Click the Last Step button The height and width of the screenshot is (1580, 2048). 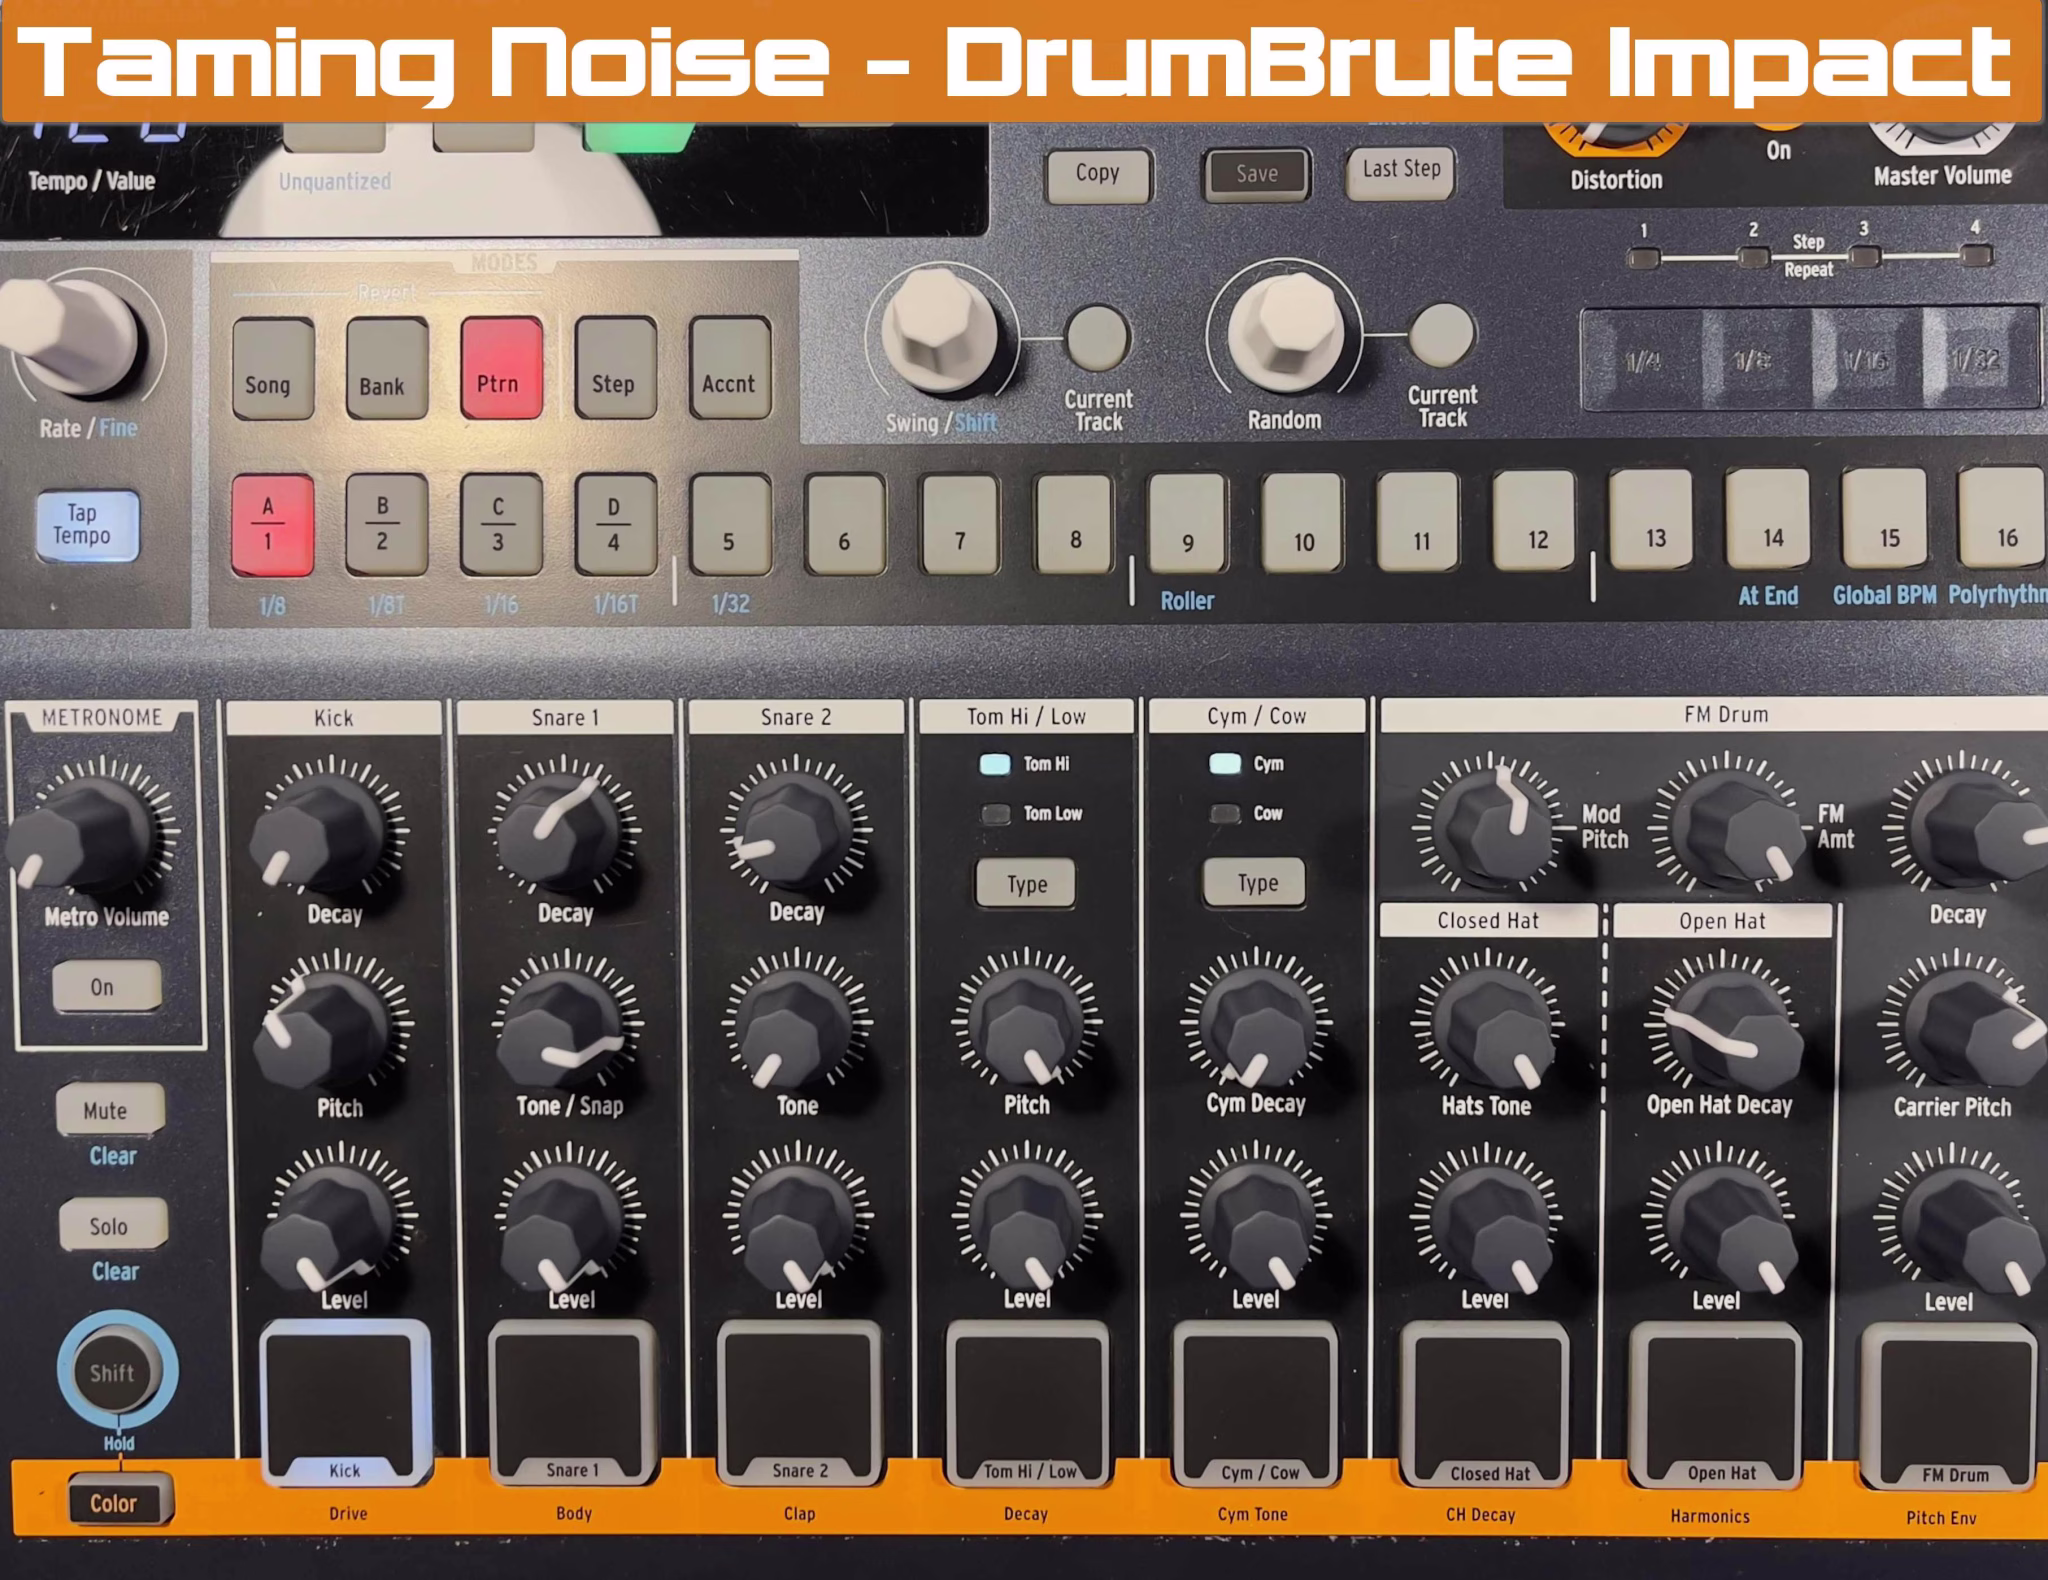pyautogui.click(x=1401, y=171)
